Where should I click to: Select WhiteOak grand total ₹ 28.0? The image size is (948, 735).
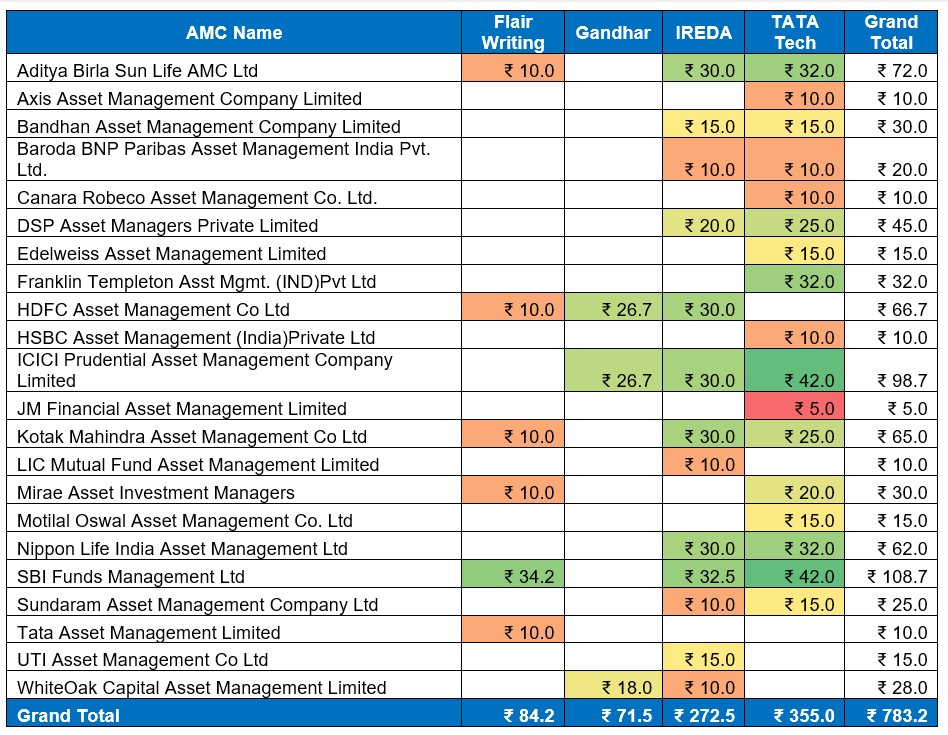[x=891, y=685]
